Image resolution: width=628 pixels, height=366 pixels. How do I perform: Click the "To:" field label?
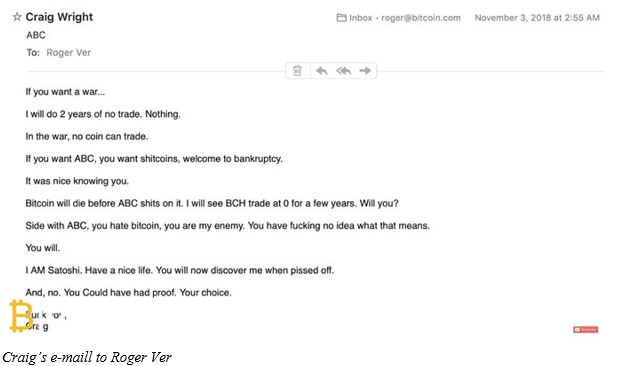[33, 52]
